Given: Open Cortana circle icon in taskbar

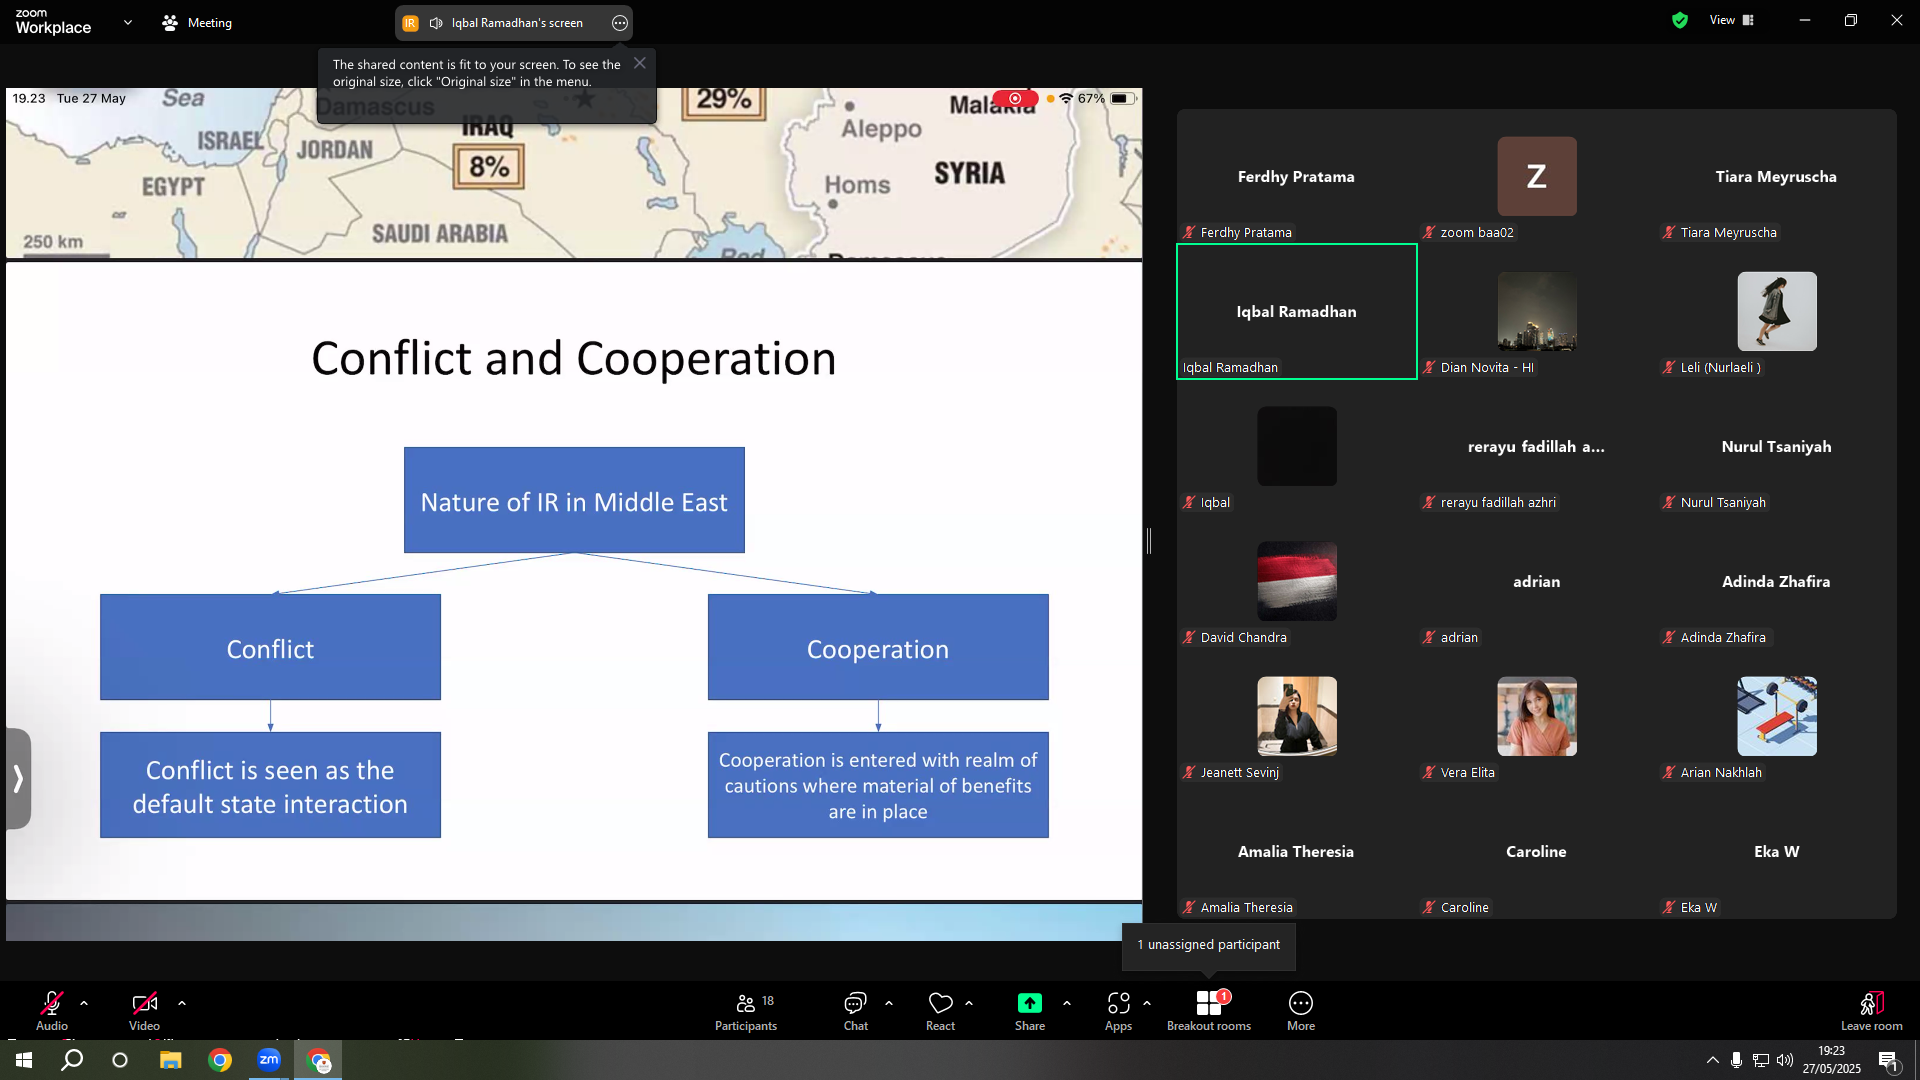Looking at the screenshot, I should click(x=120, y=1060).
